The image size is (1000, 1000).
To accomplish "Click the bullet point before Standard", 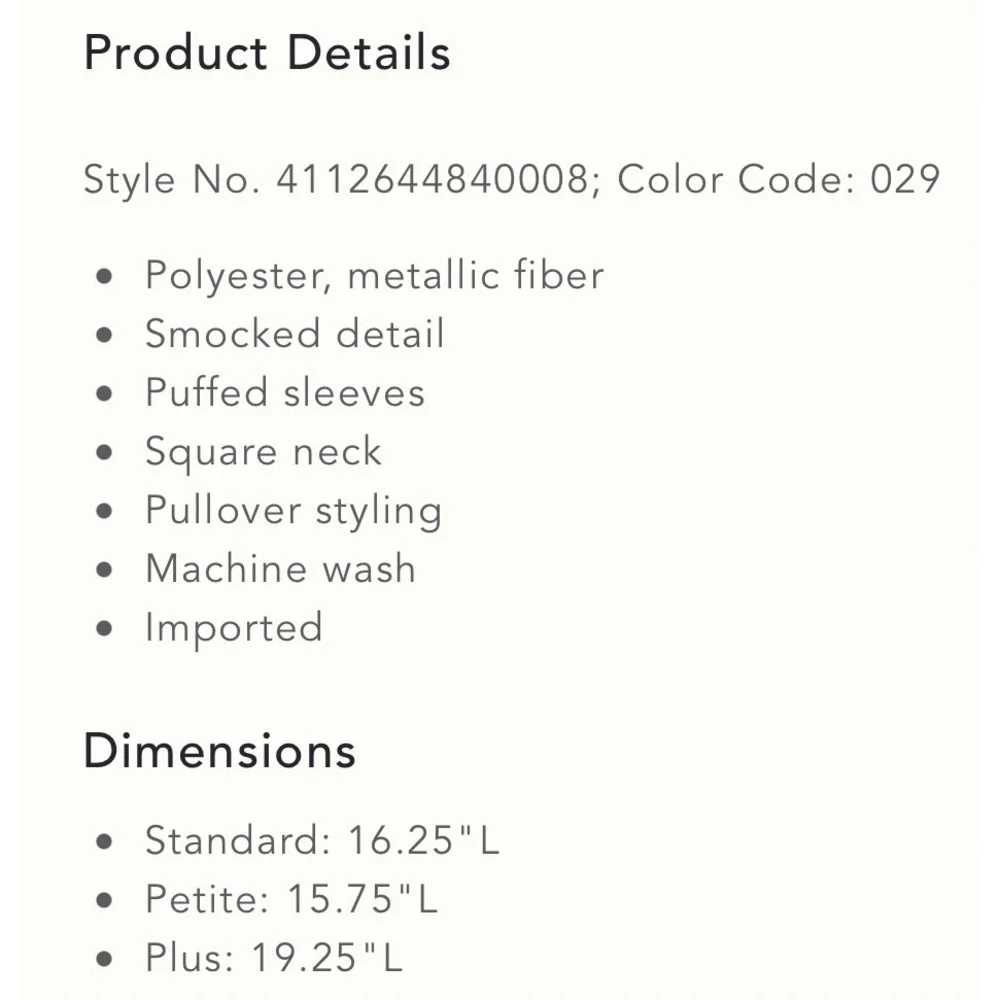I will pyautogui.click(x=105, y=842).
